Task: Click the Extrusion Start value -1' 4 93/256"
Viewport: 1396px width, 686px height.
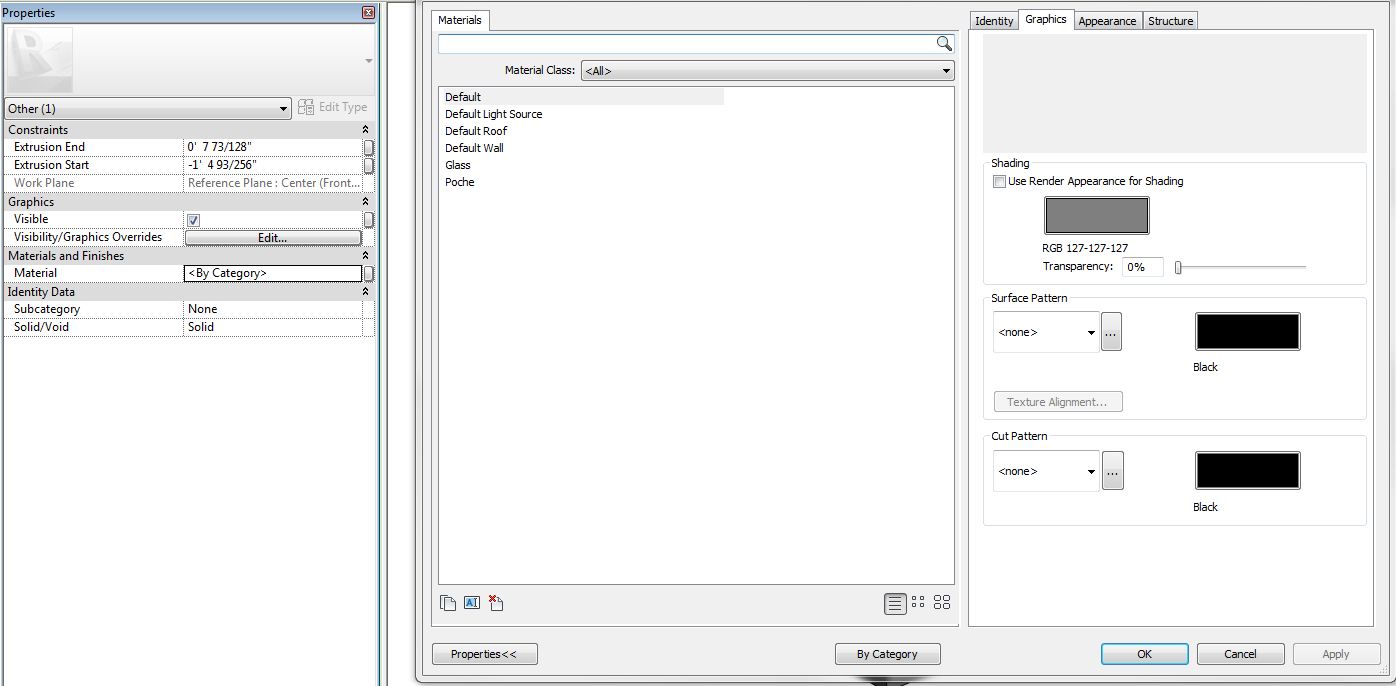Action: click(273, 165)
